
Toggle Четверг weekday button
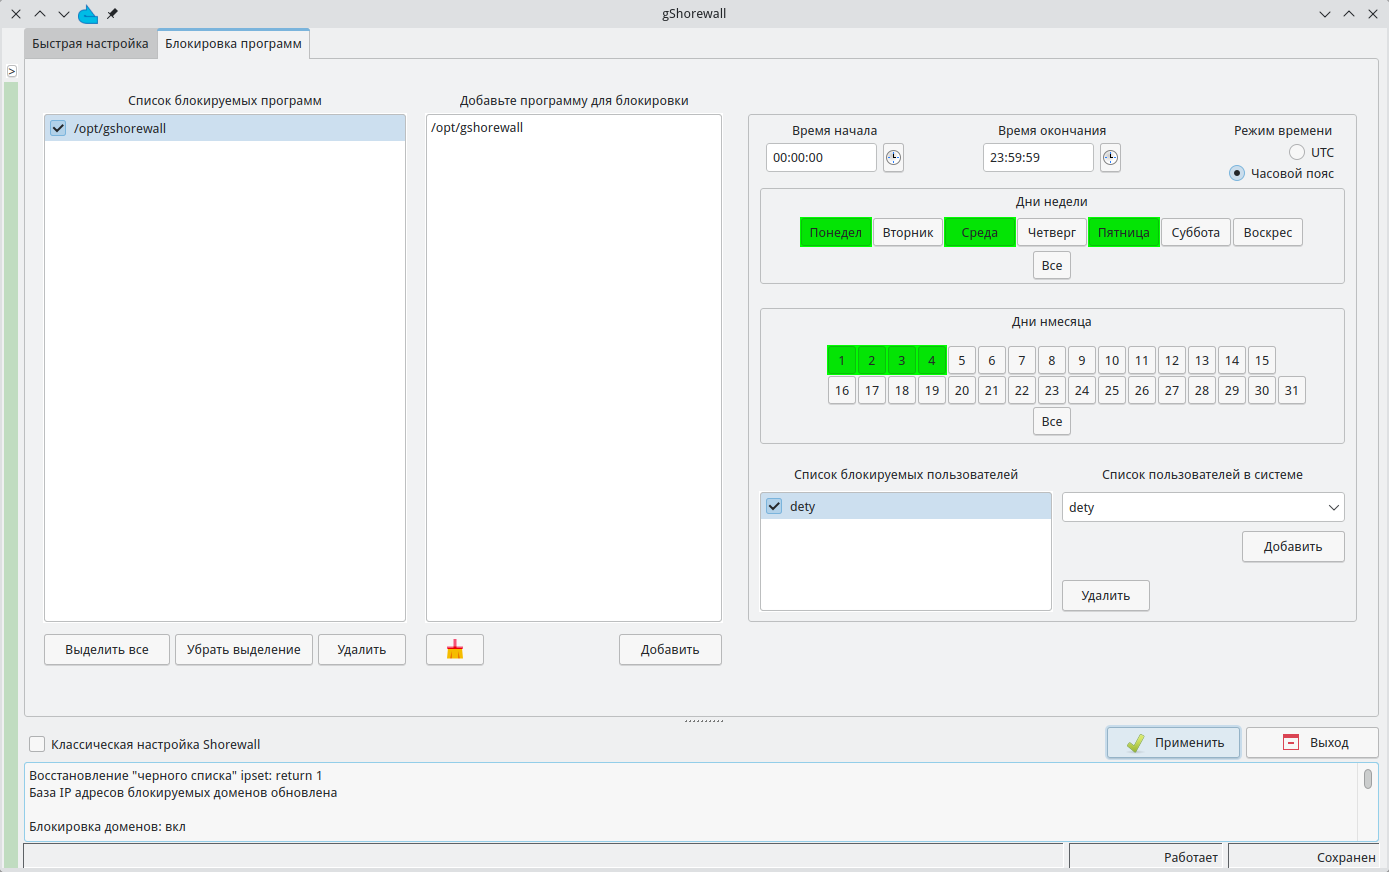point(1052,233)
